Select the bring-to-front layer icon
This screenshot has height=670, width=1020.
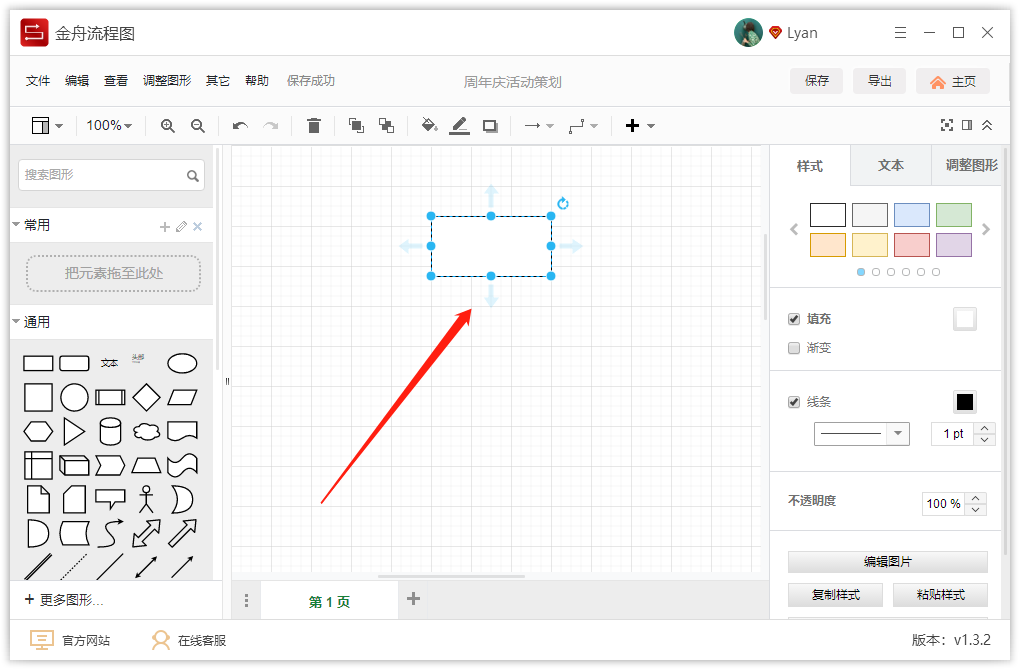coord(355,125)
